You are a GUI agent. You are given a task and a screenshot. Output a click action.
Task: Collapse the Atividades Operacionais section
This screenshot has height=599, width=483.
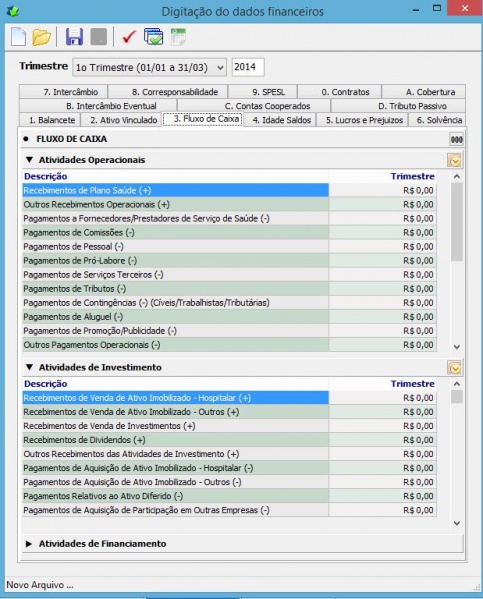[29, 160]
